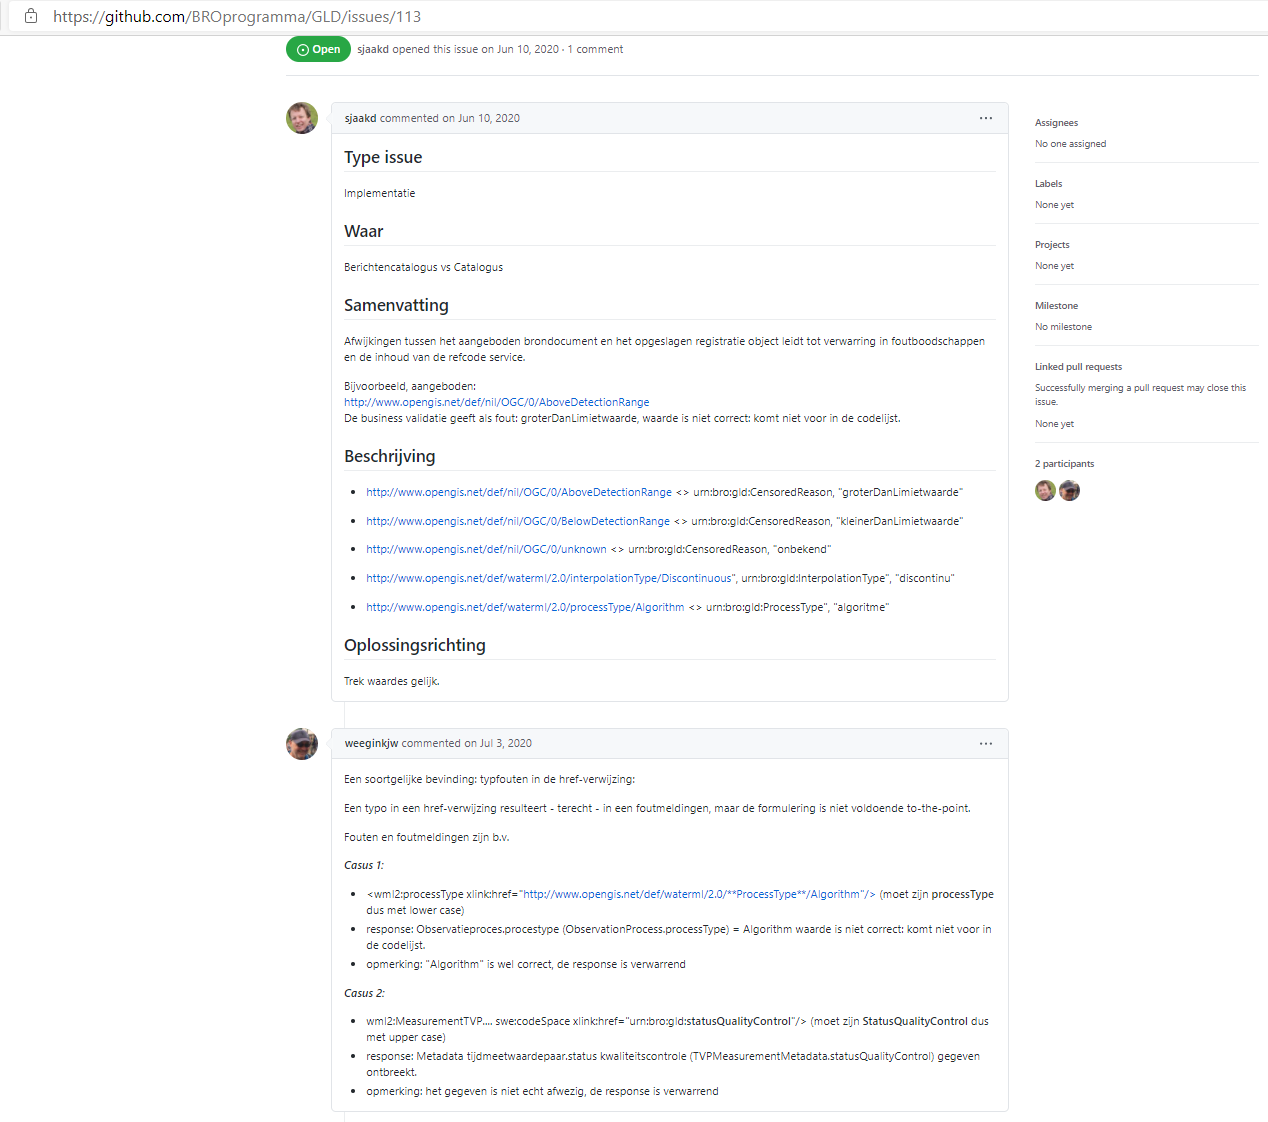
Task: Click the site lock icon in address bar
Action: tap(31, 16)
